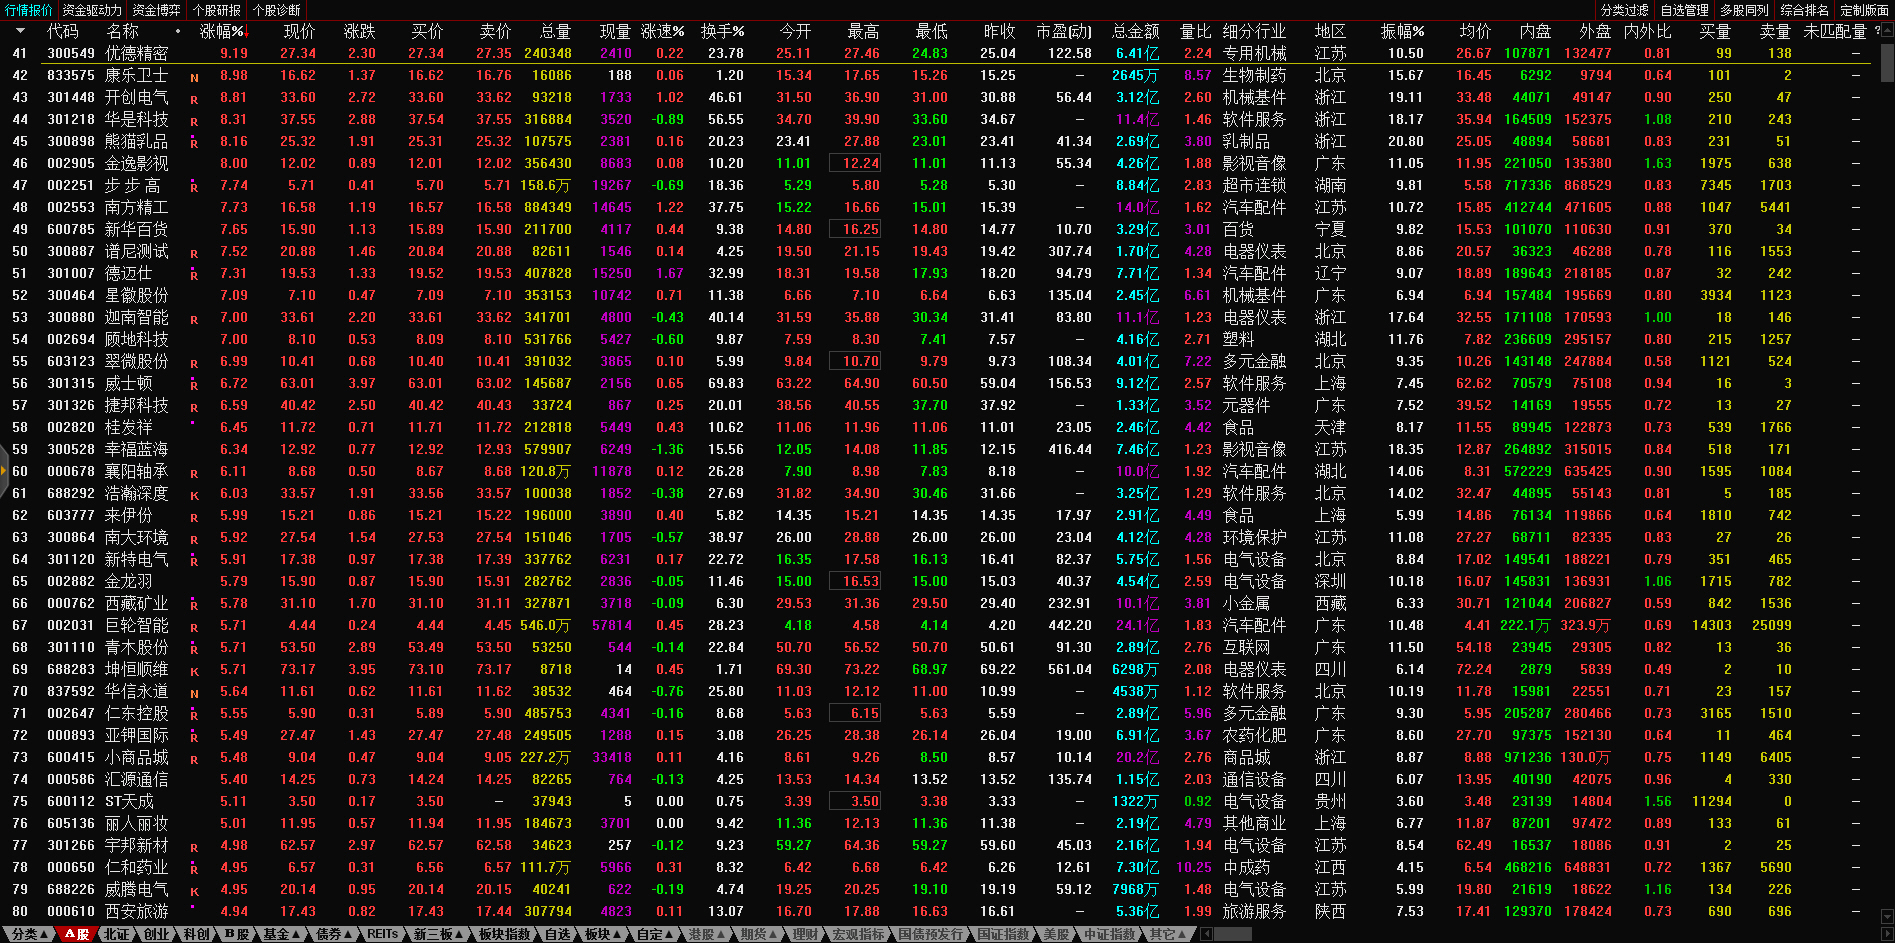The width and height of the screenshot is (1895, 943).
Task: Click the 定制版面 button
Action: [1864, 10]
